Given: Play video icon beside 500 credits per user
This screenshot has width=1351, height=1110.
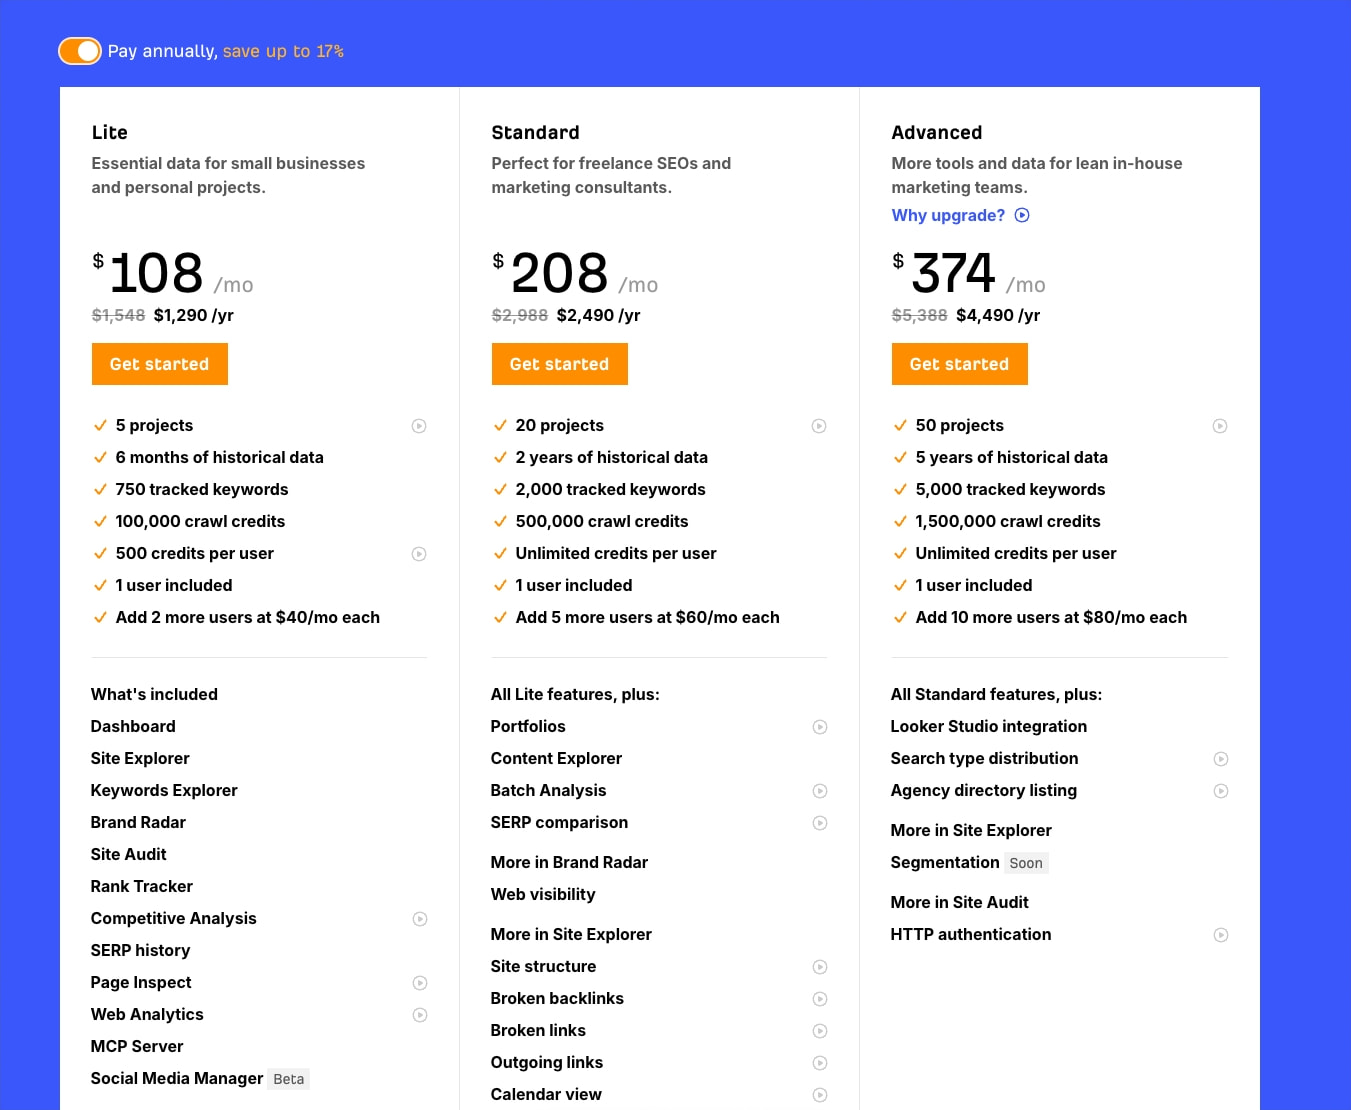Looking at the screenshot, I should [x=419, y=554].
